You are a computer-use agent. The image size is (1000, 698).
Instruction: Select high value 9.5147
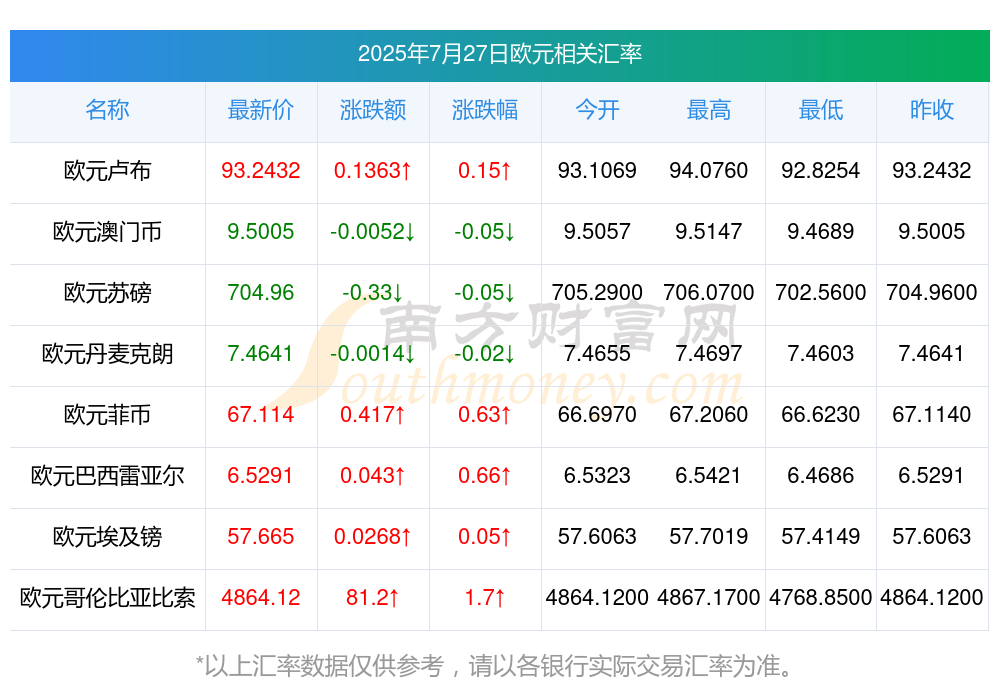[x=709, y=232]
